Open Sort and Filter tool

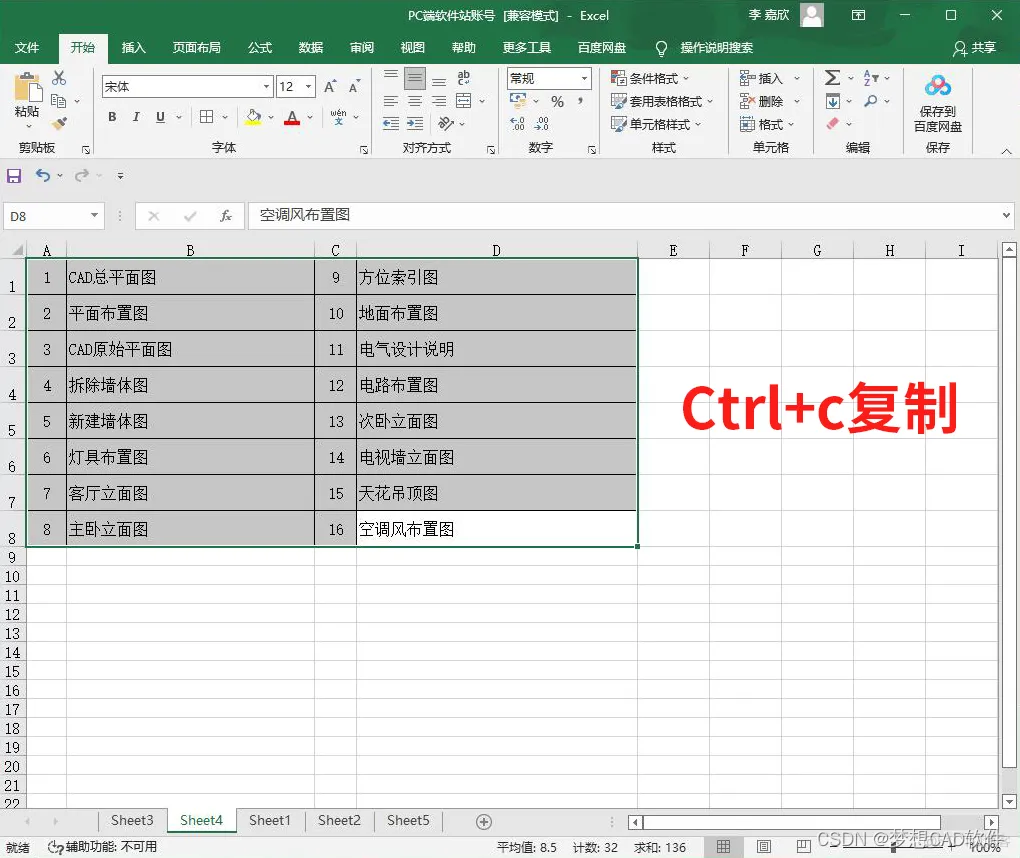[870, 78]
